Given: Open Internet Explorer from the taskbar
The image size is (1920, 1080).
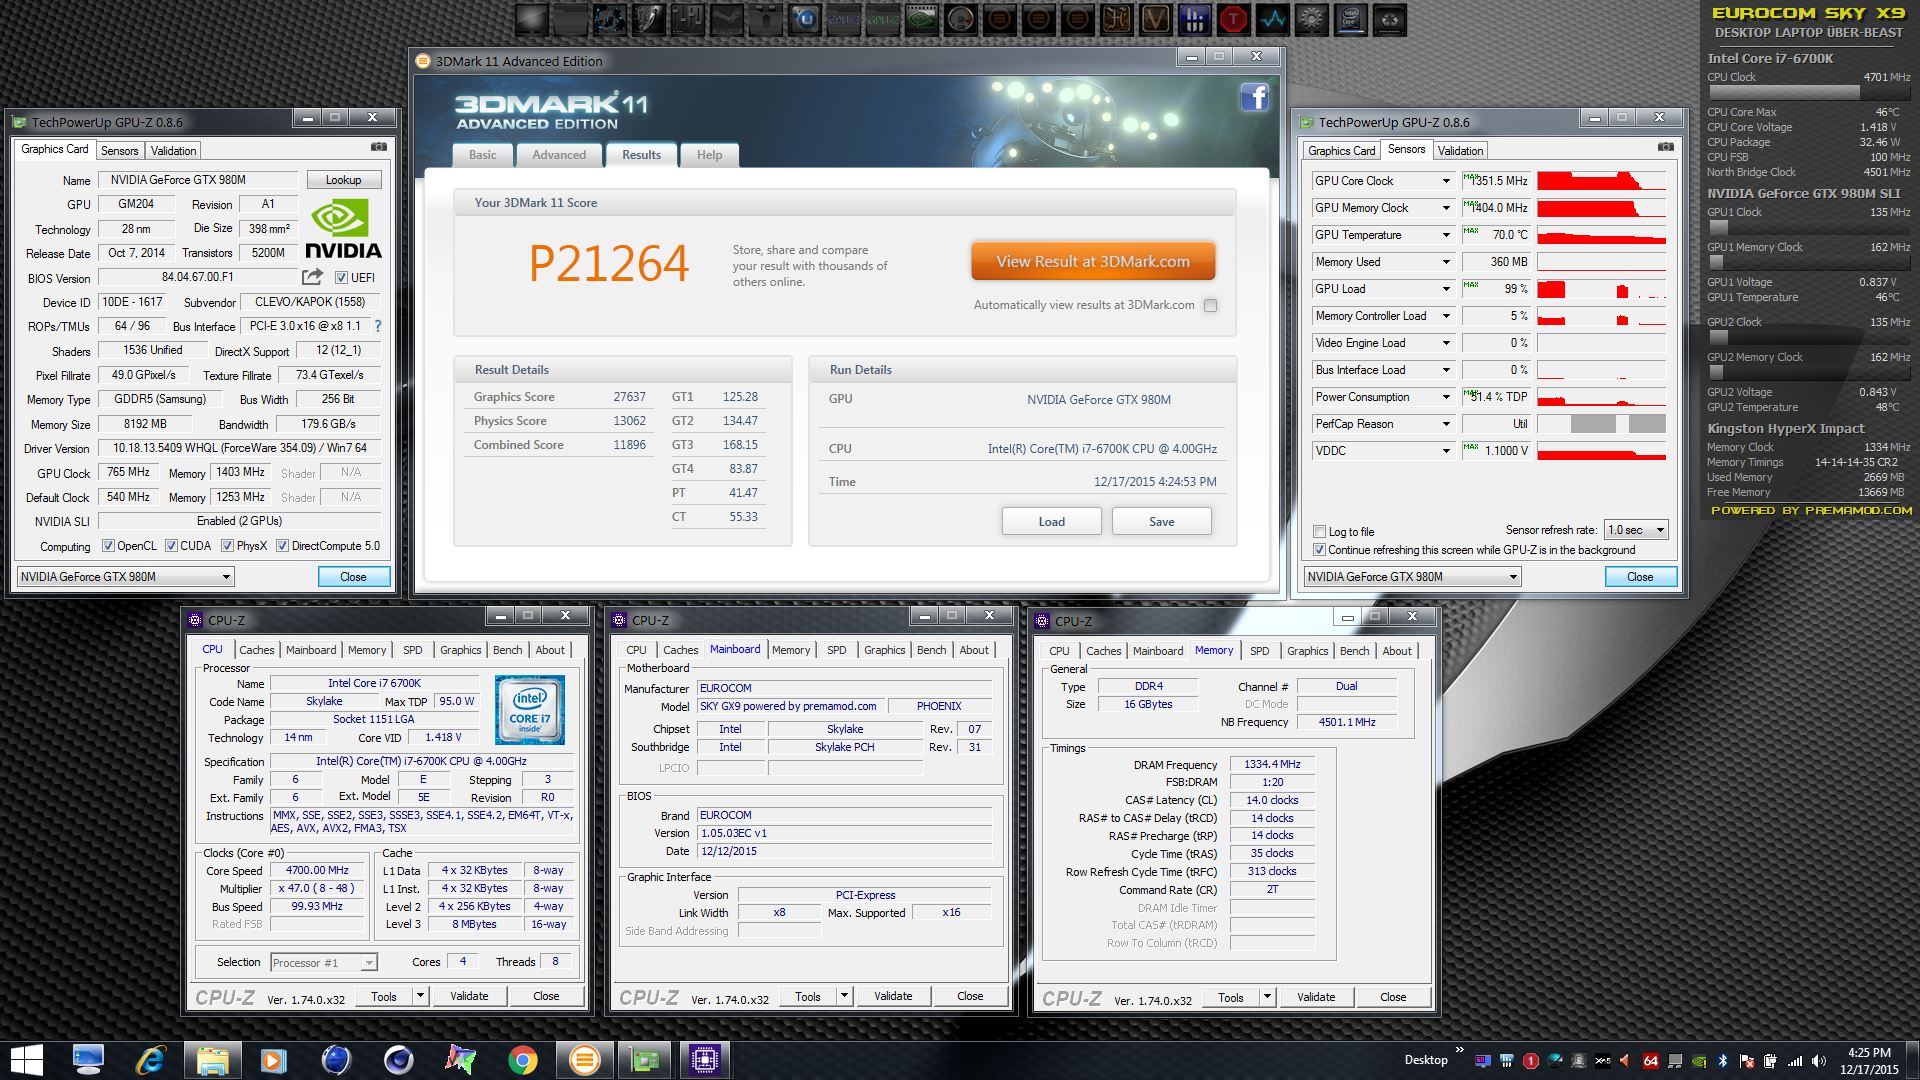Looking at the screenshot, I should [150, 1059].
